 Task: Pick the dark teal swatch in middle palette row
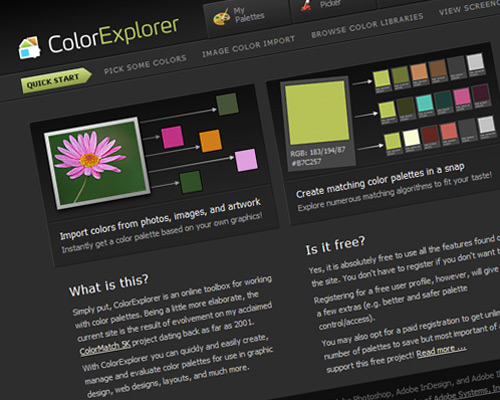coord(444,99)
